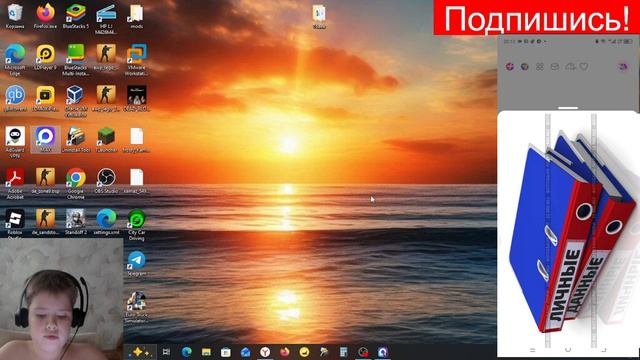Click the webcam overlay video
This screenshot has width=640, height=360.
tap(61, 299)
